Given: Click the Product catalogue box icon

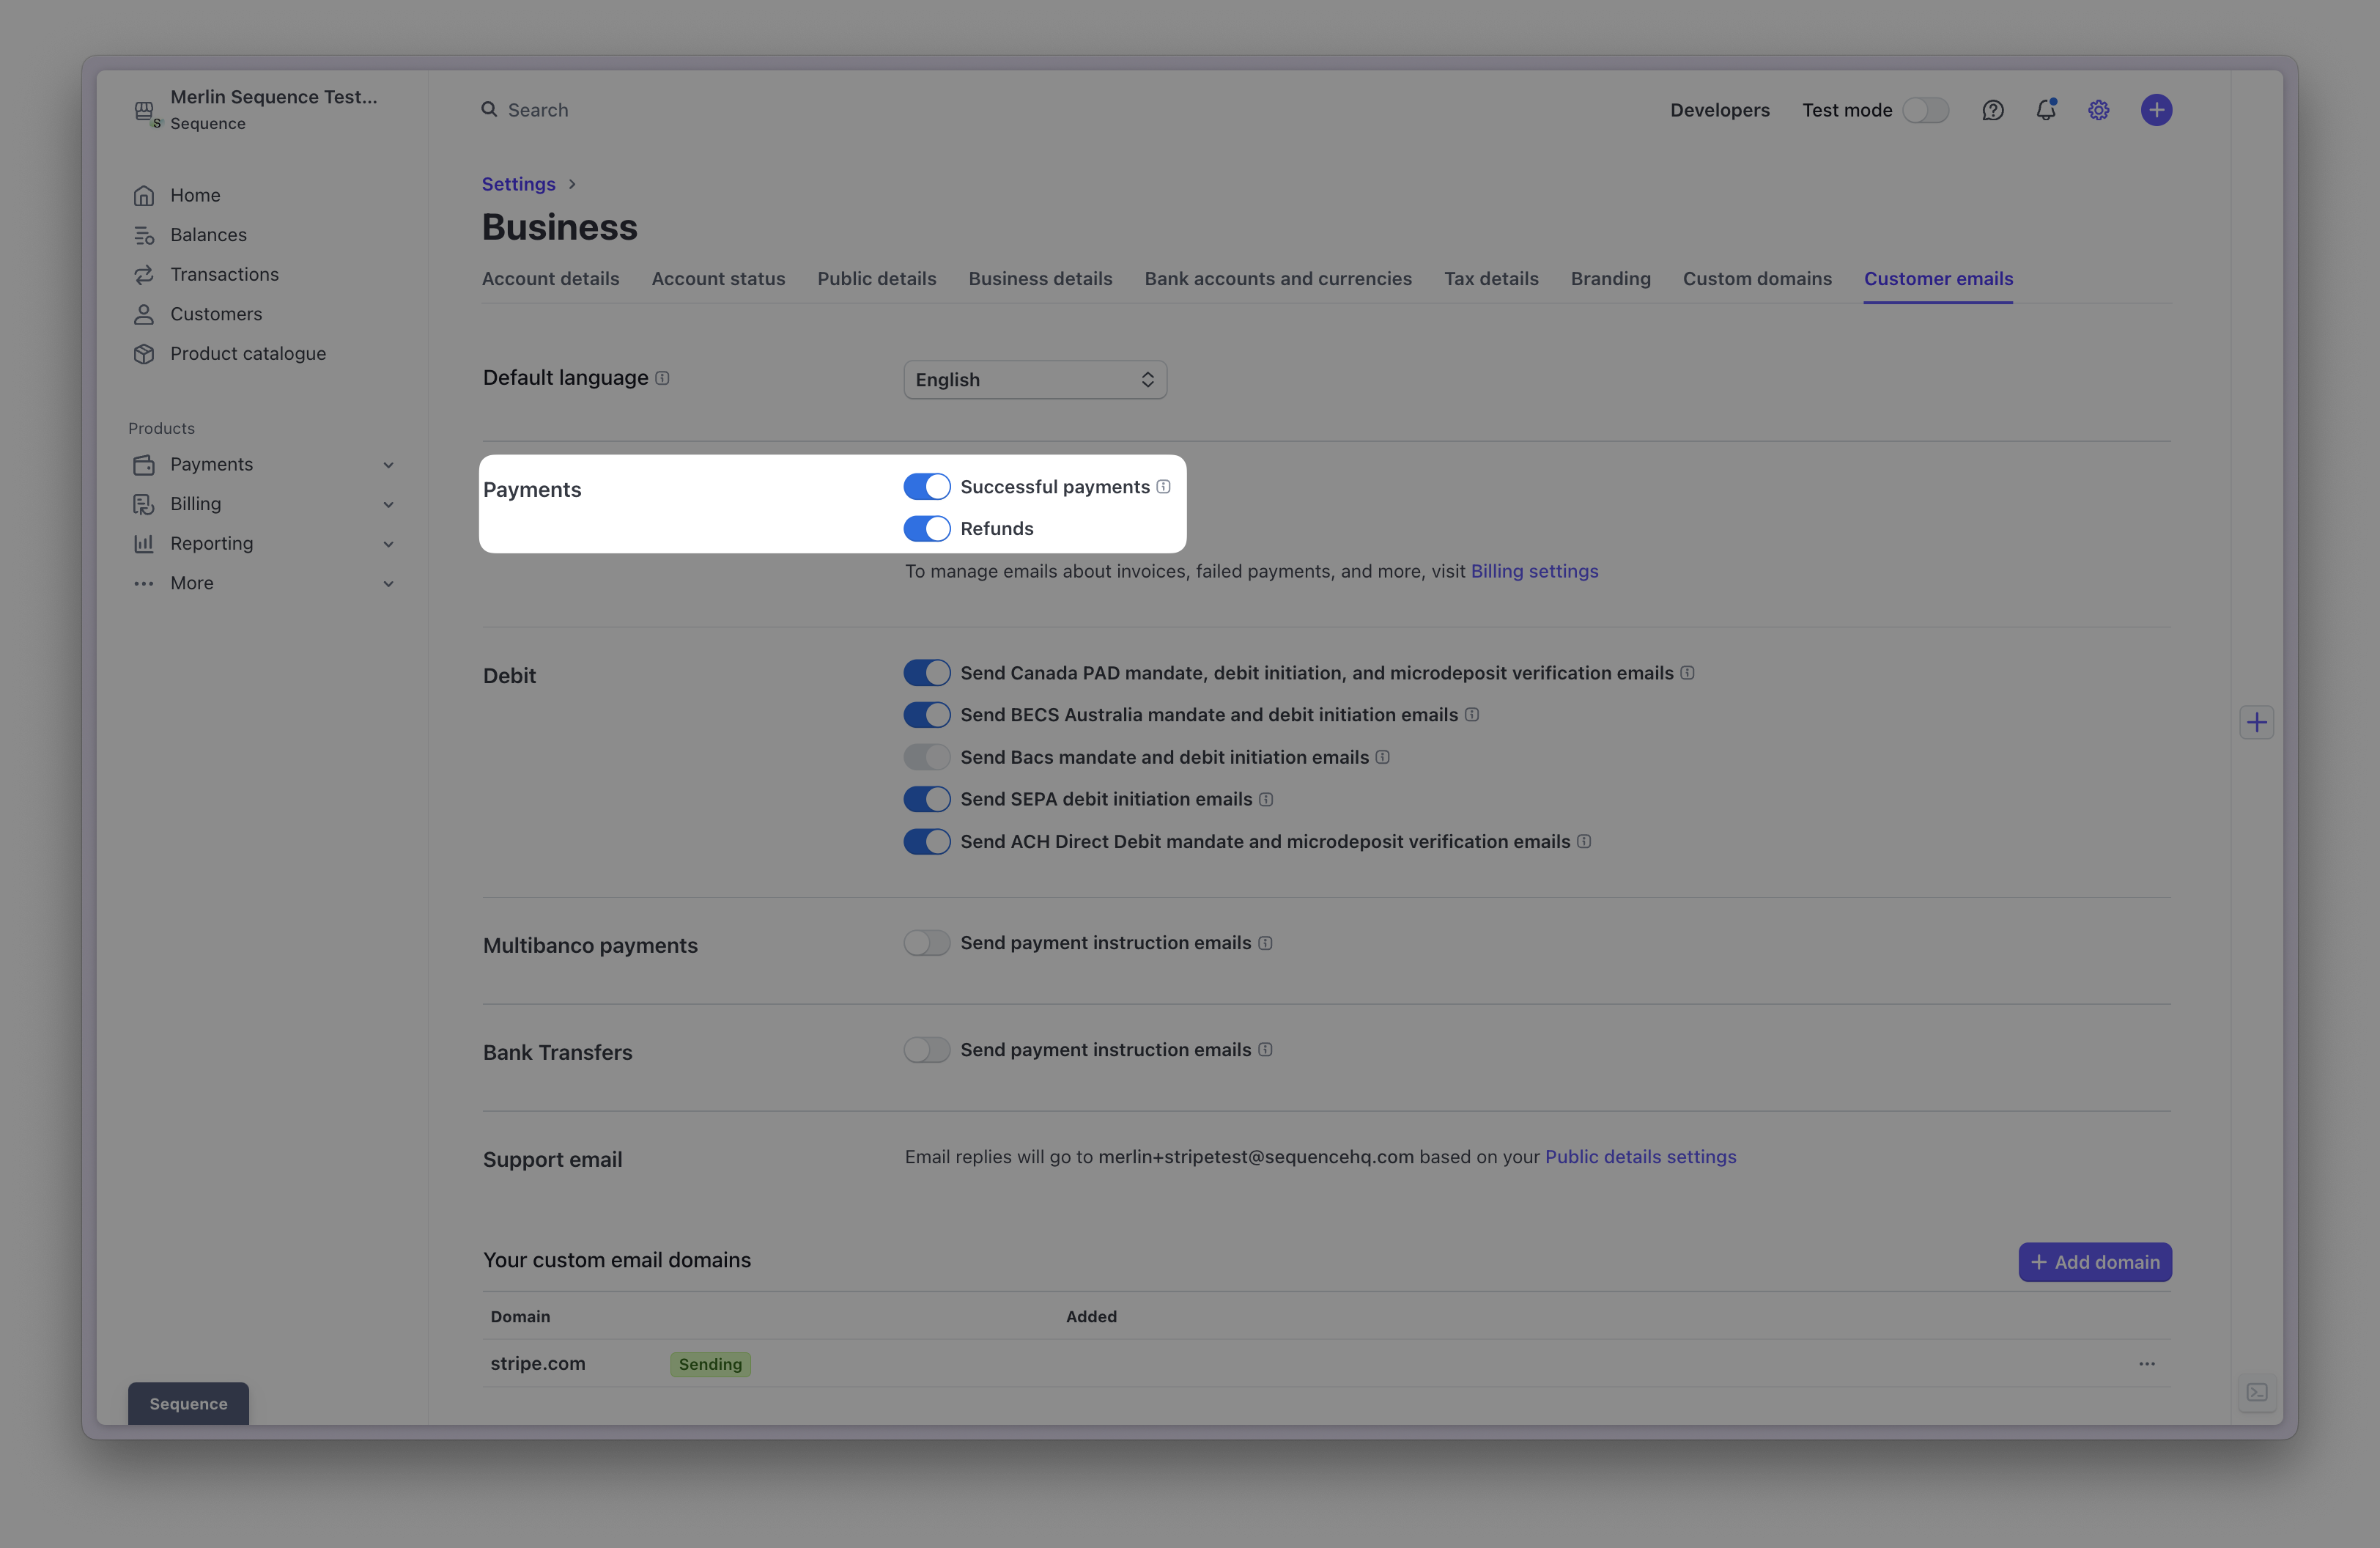Looking at the screenshot, I should tap(144, 354).
